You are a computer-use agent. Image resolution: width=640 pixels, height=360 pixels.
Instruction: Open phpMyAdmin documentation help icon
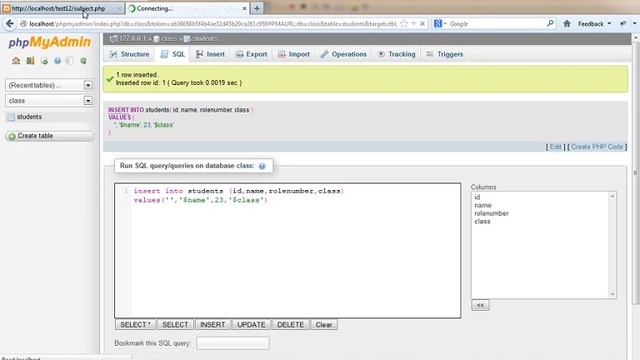(58, 61)
